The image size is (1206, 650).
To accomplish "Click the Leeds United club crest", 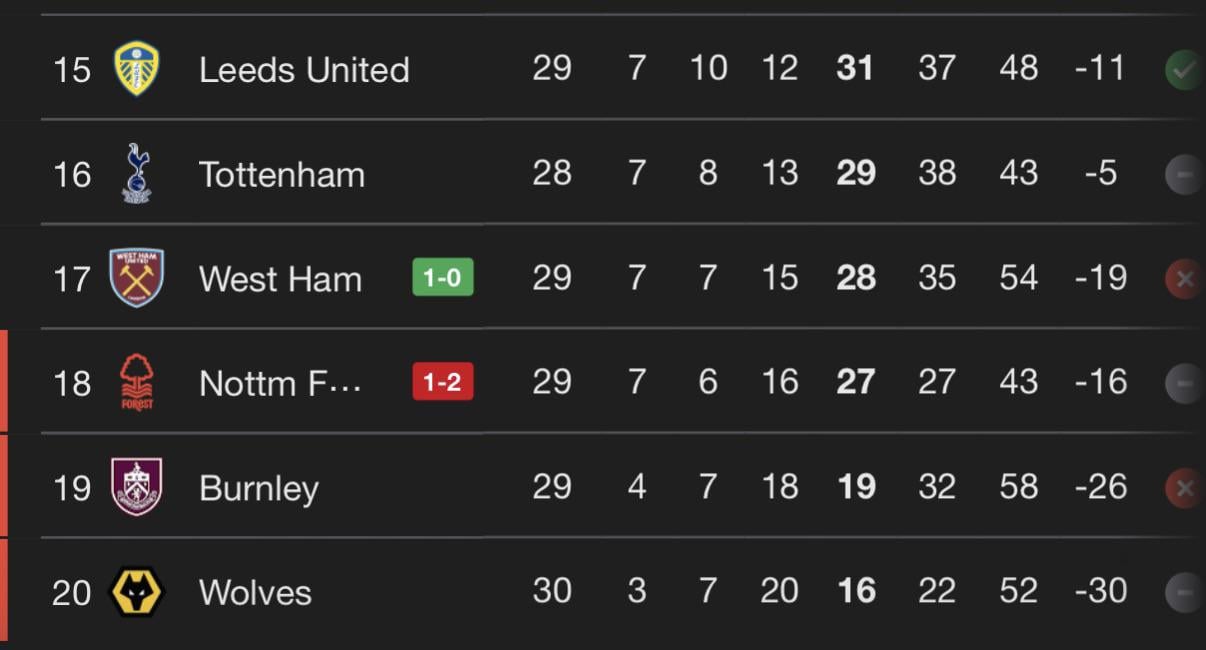I will [x=137, y=69].
